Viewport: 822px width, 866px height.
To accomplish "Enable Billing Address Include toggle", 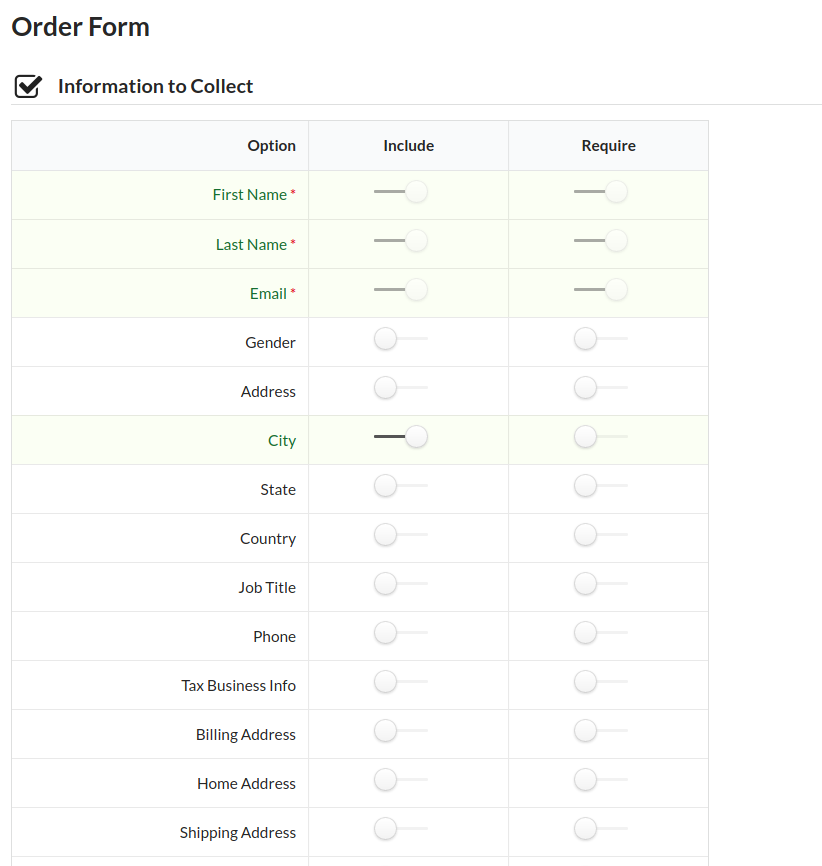I will (401, 731).
